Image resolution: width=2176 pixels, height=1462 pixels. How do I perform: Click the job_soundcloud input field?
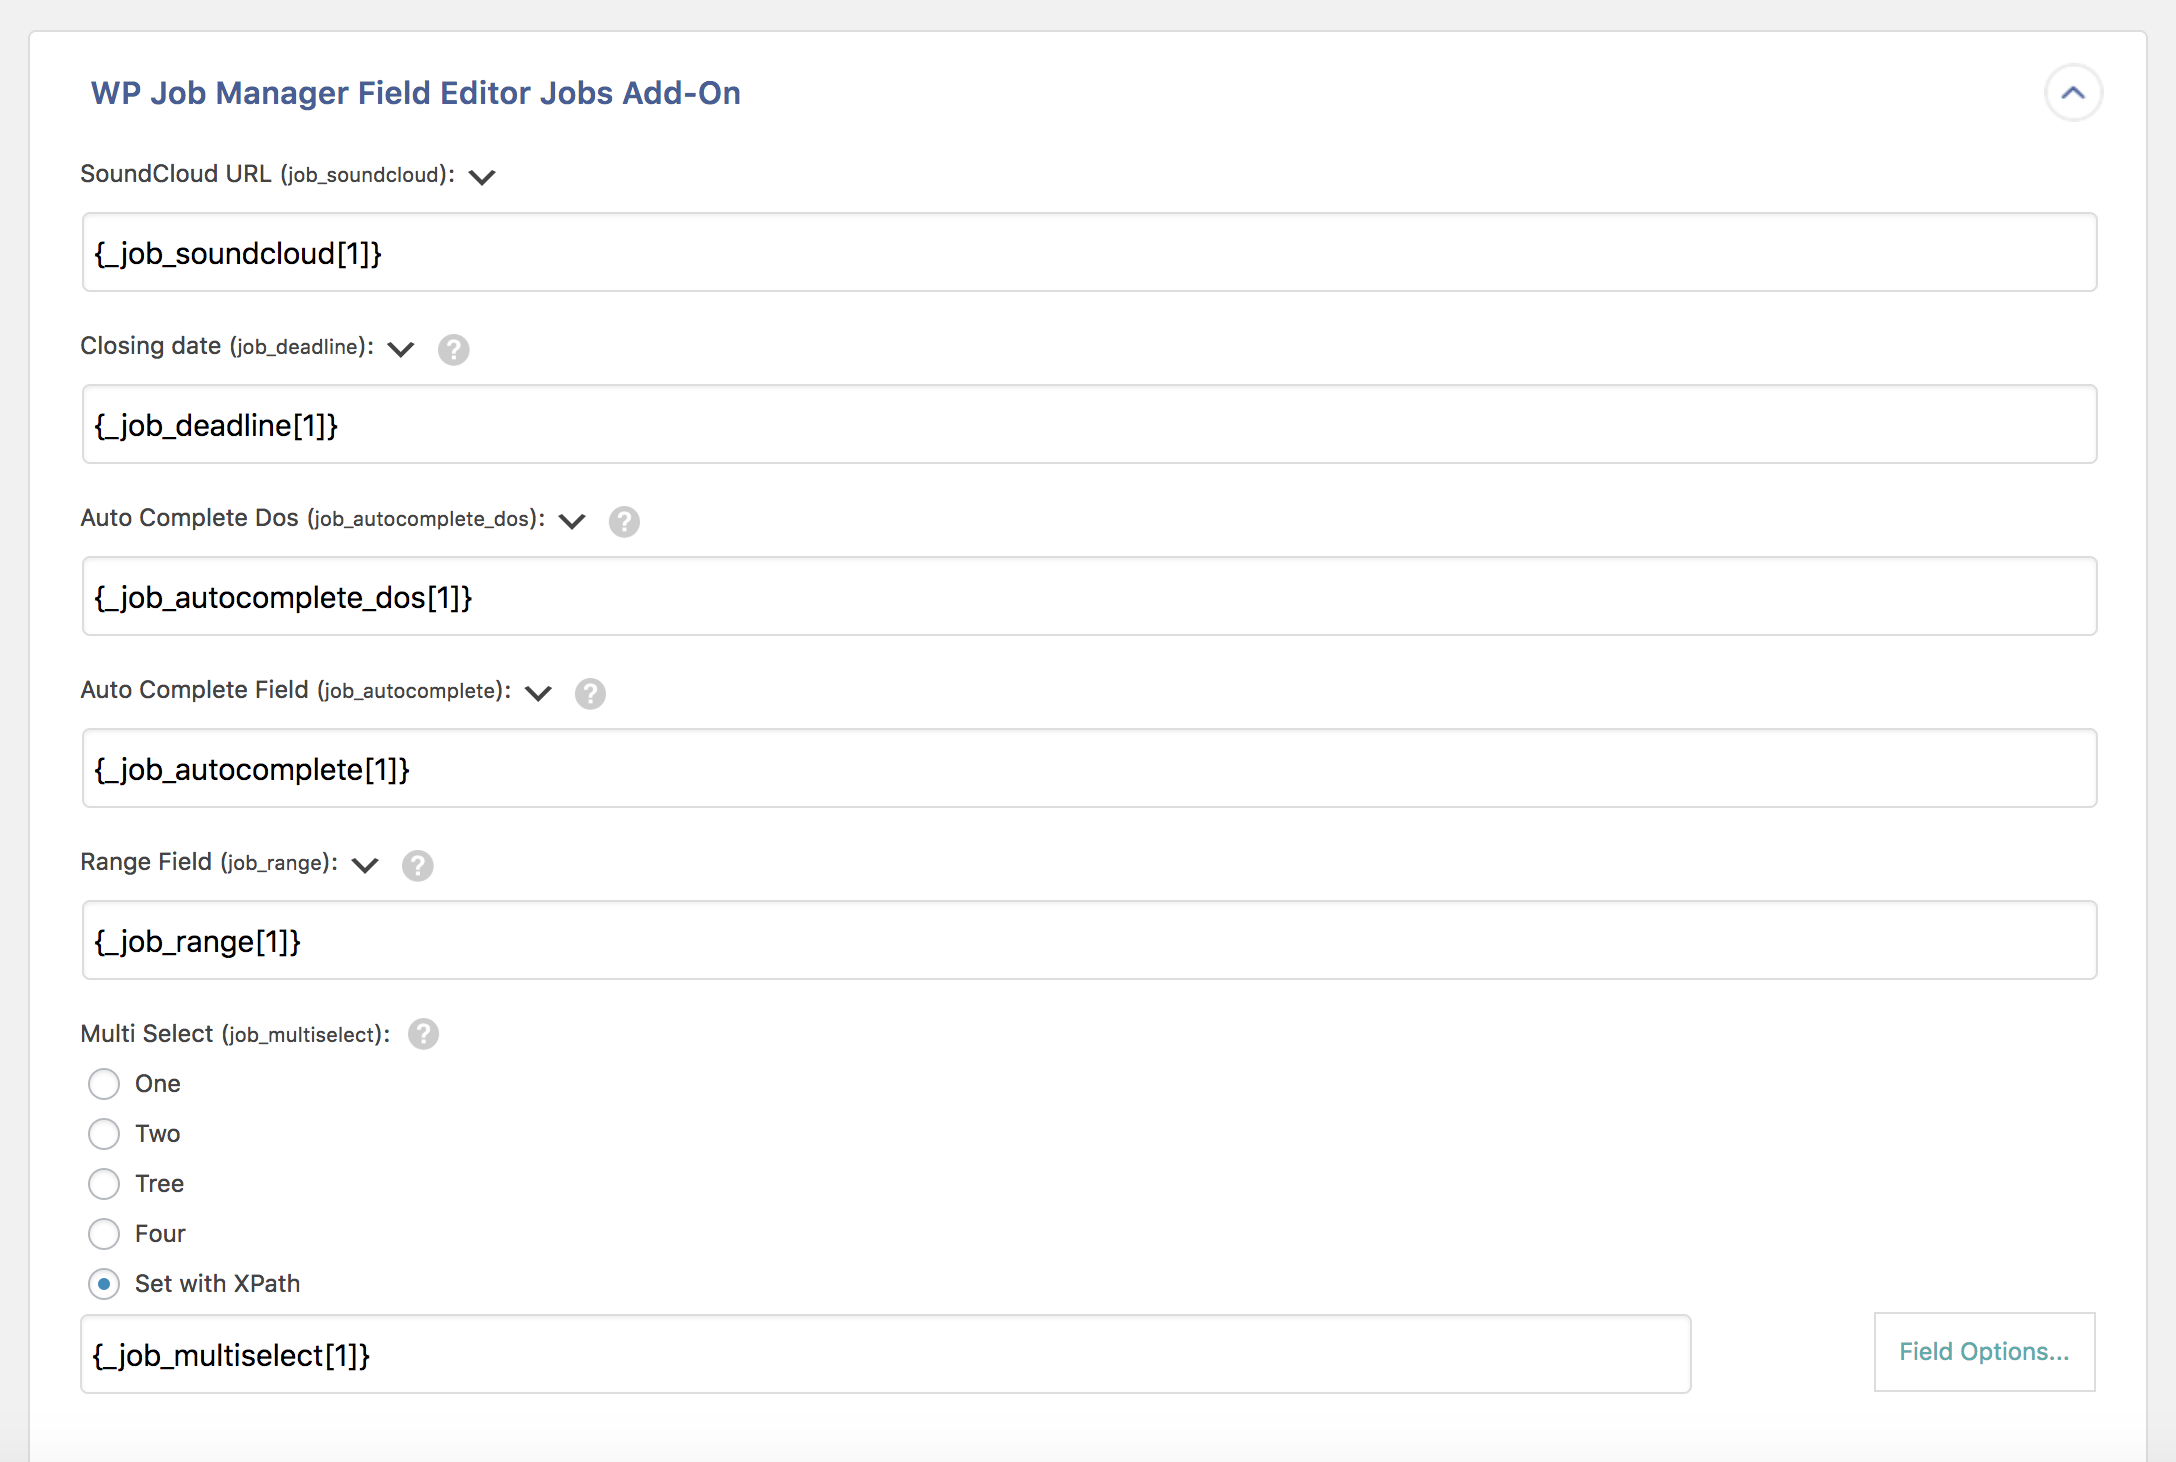tap(1089, 253)
